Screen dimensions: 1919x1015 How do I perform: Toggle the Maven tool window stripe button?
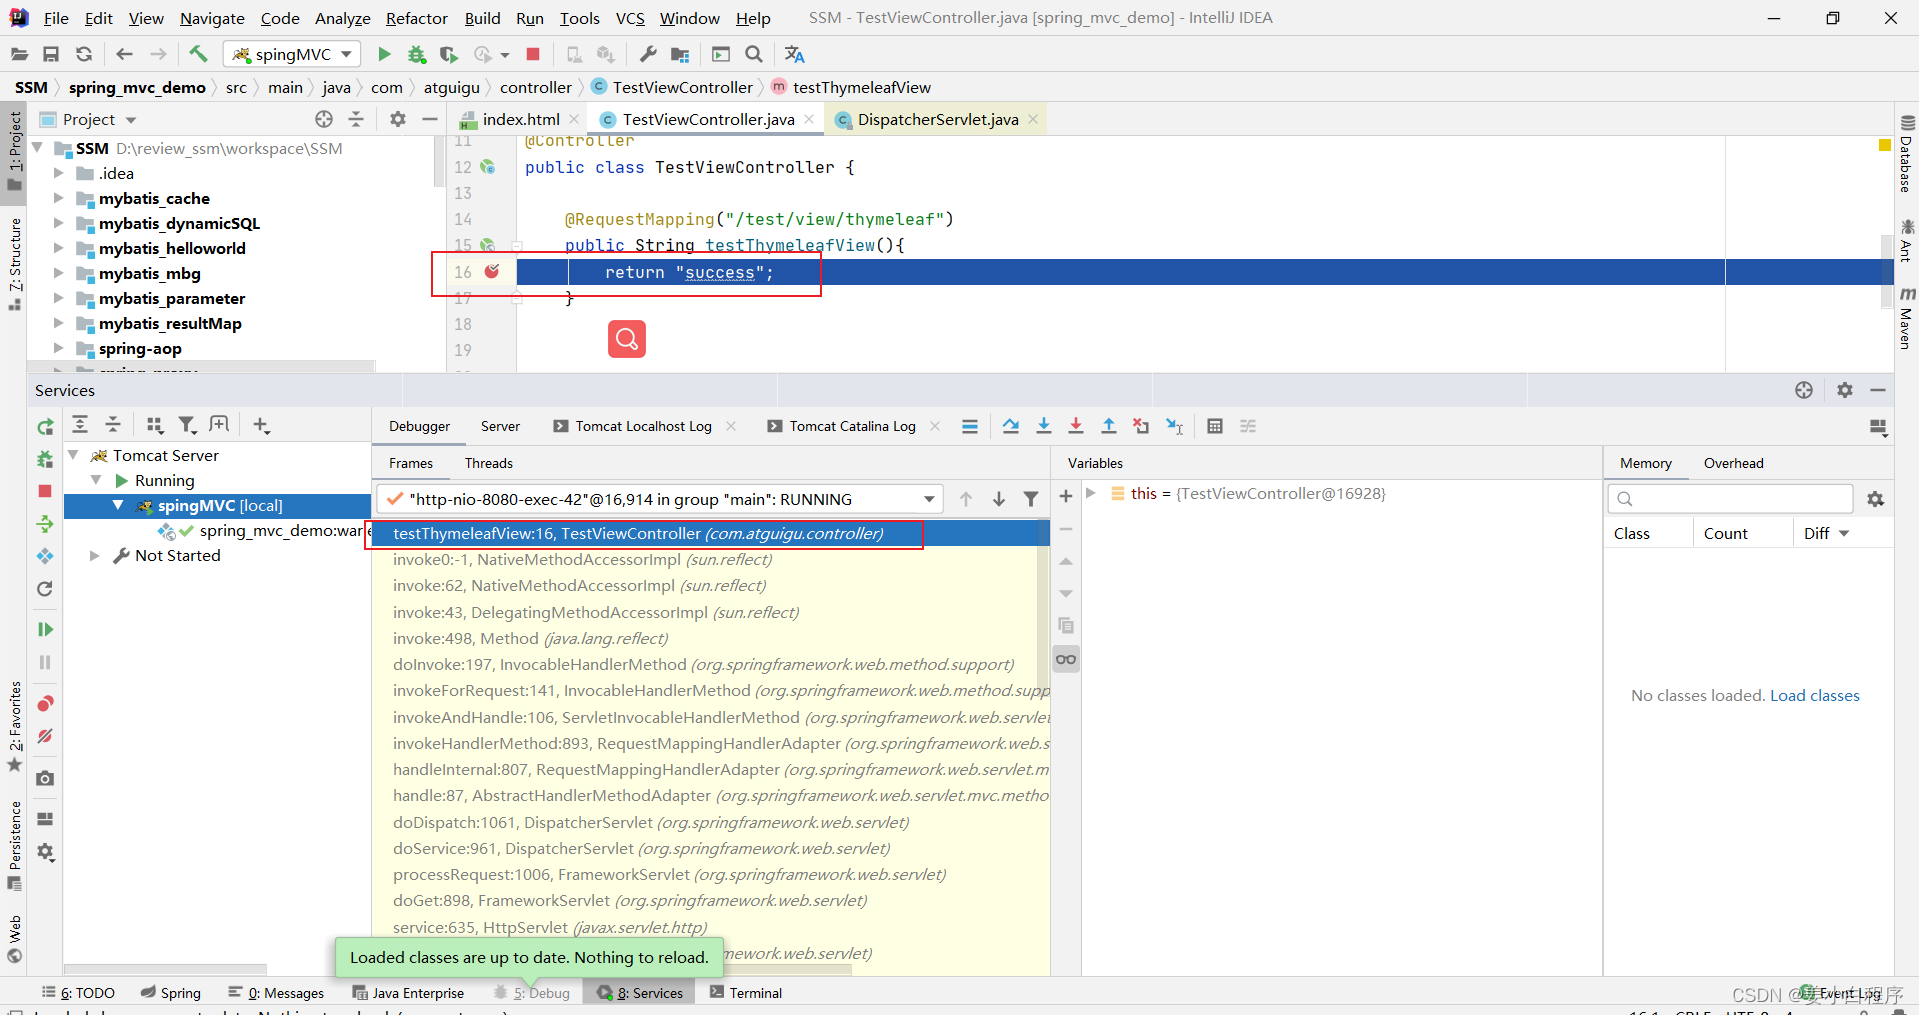pos(1906,319)
